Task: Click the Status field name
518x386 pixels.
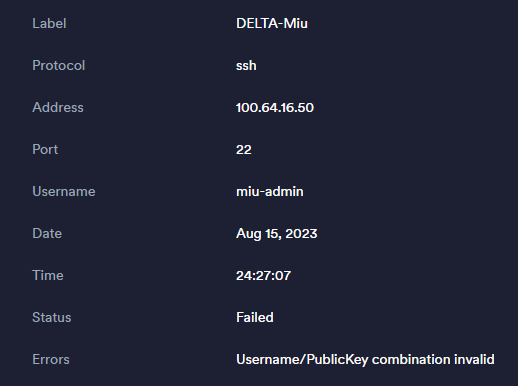Action: (x=52, y=318)
